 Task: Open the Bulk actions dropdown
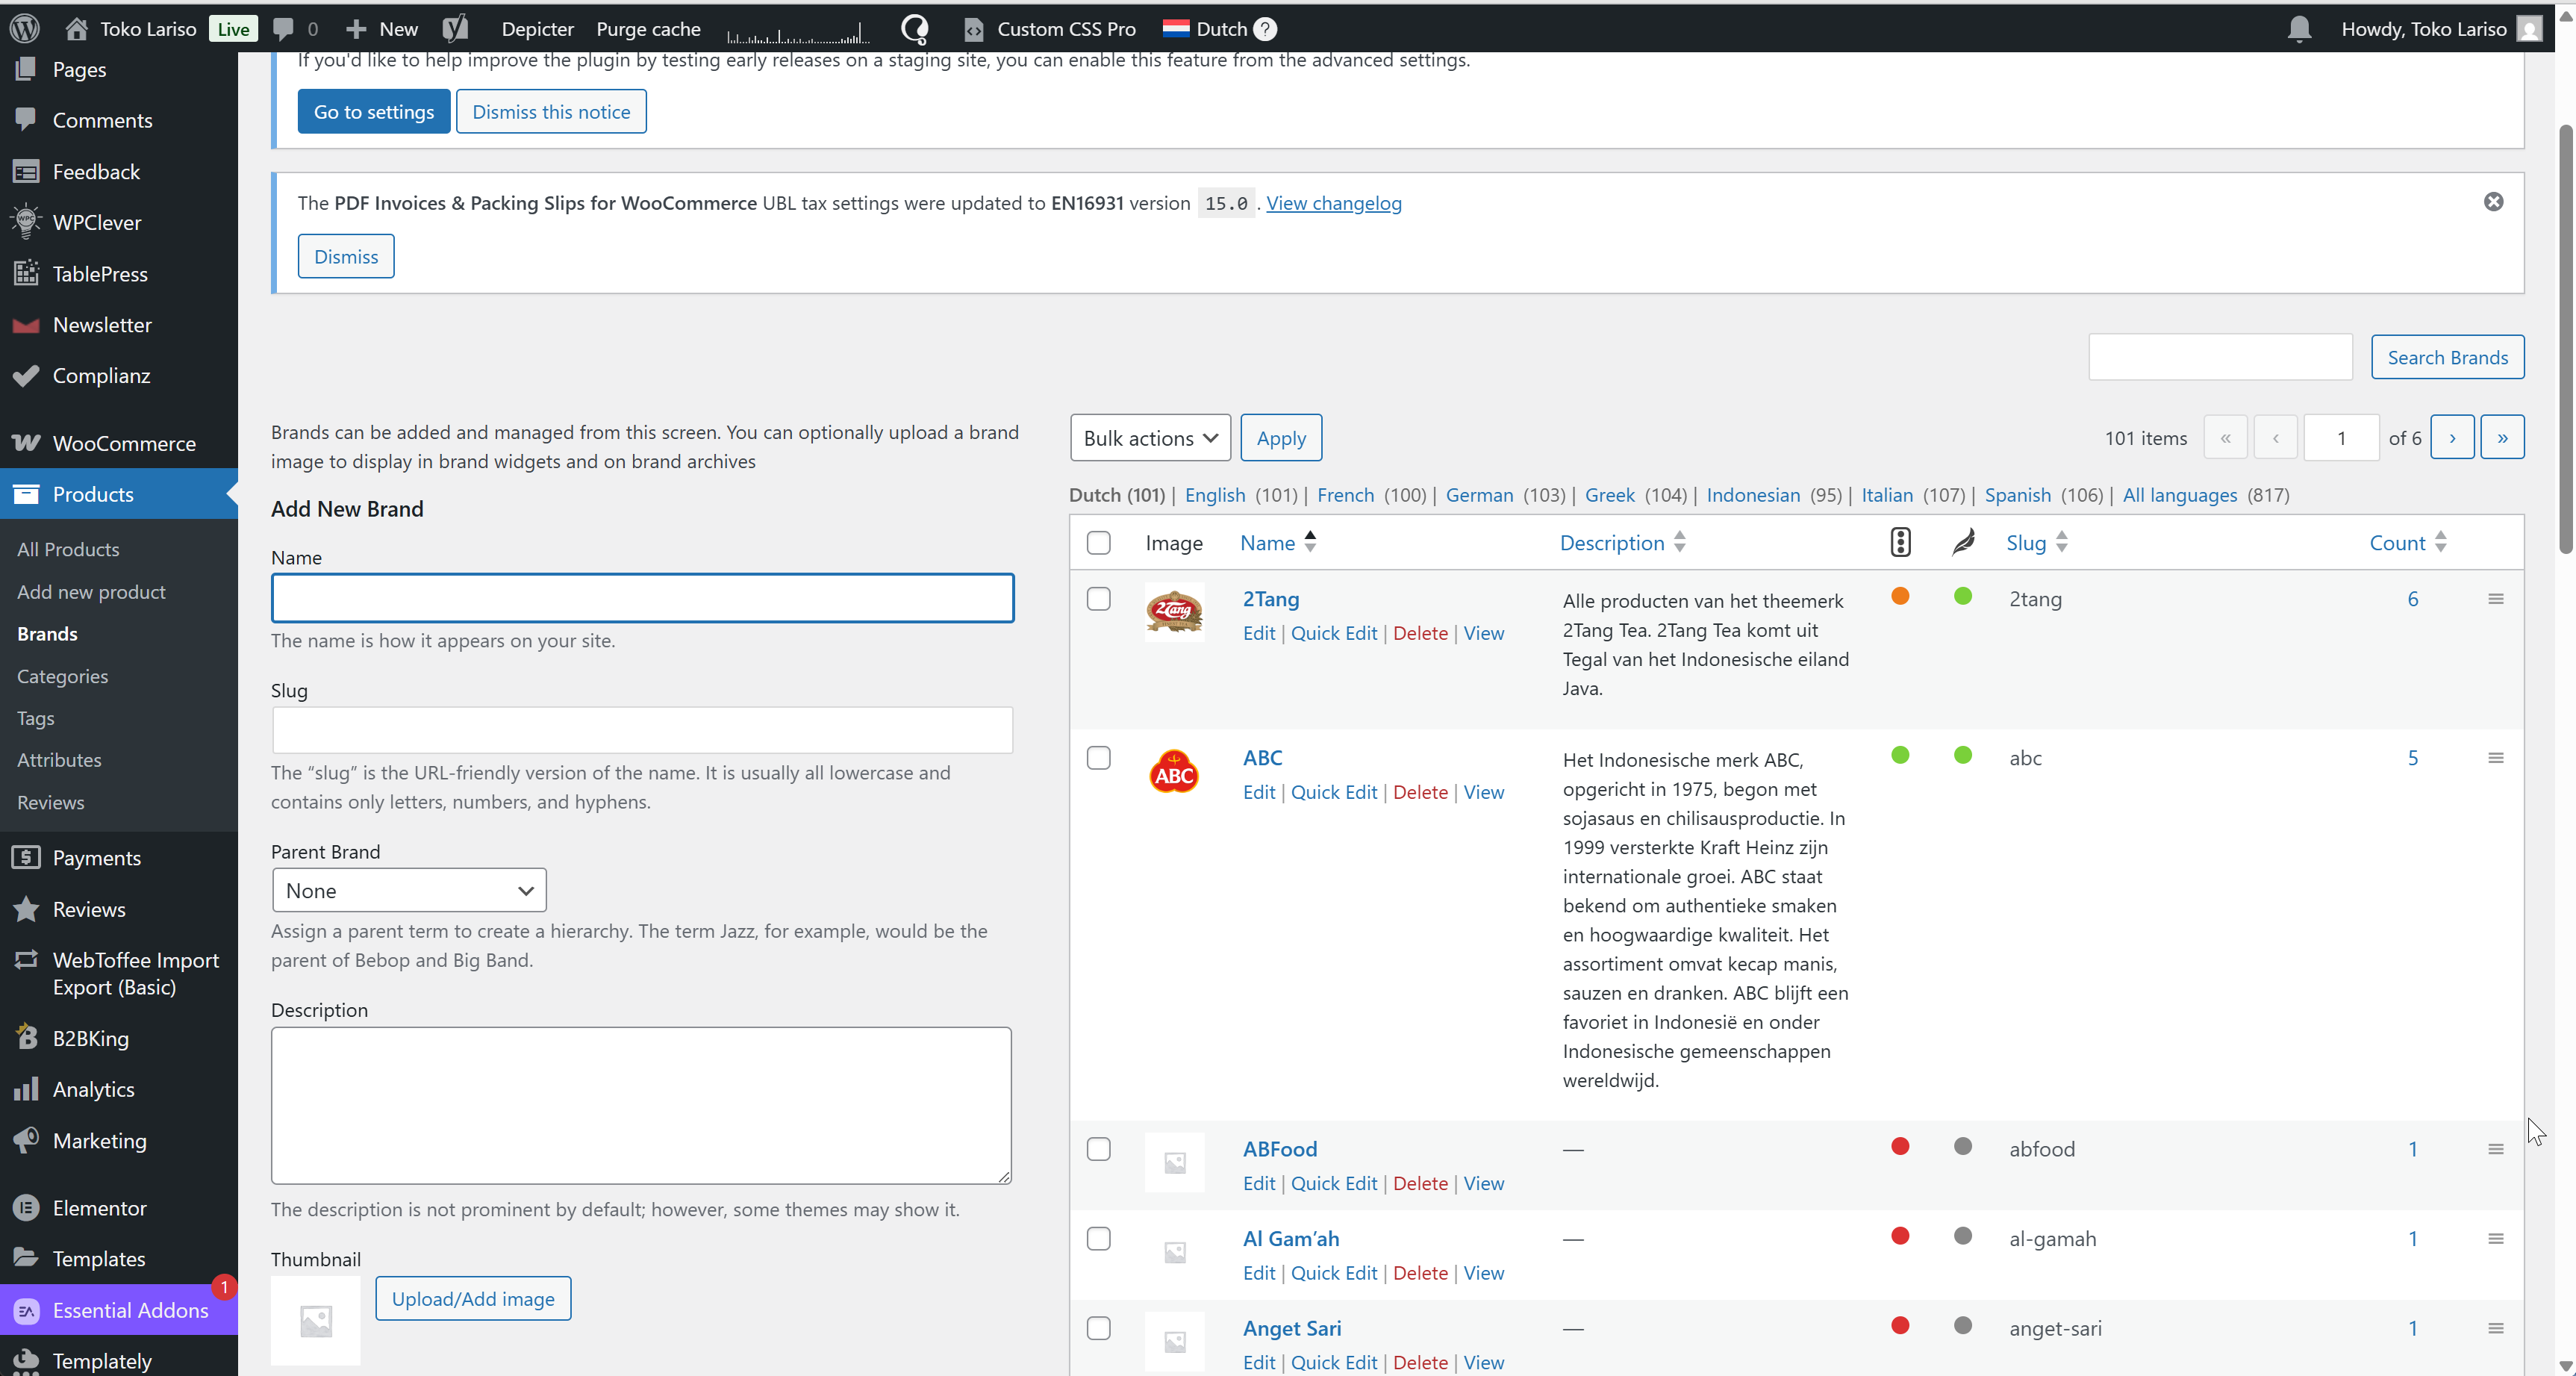pos(1150,438)
